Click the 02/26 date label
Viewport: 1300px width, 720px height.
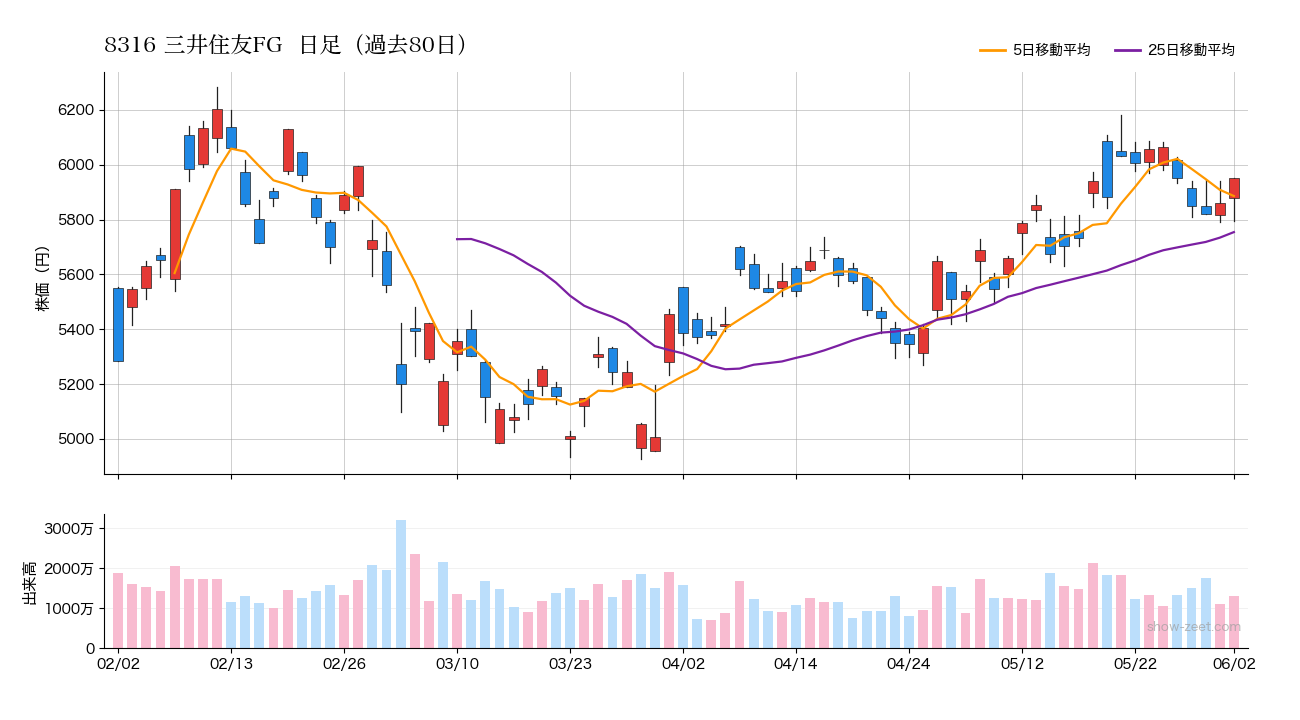(344, 663)
